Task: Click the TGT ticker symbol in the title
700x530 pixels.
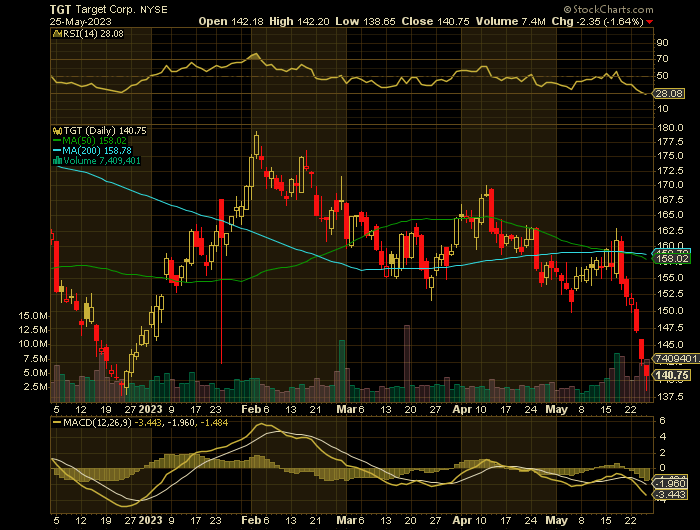Action: [60, 9]
